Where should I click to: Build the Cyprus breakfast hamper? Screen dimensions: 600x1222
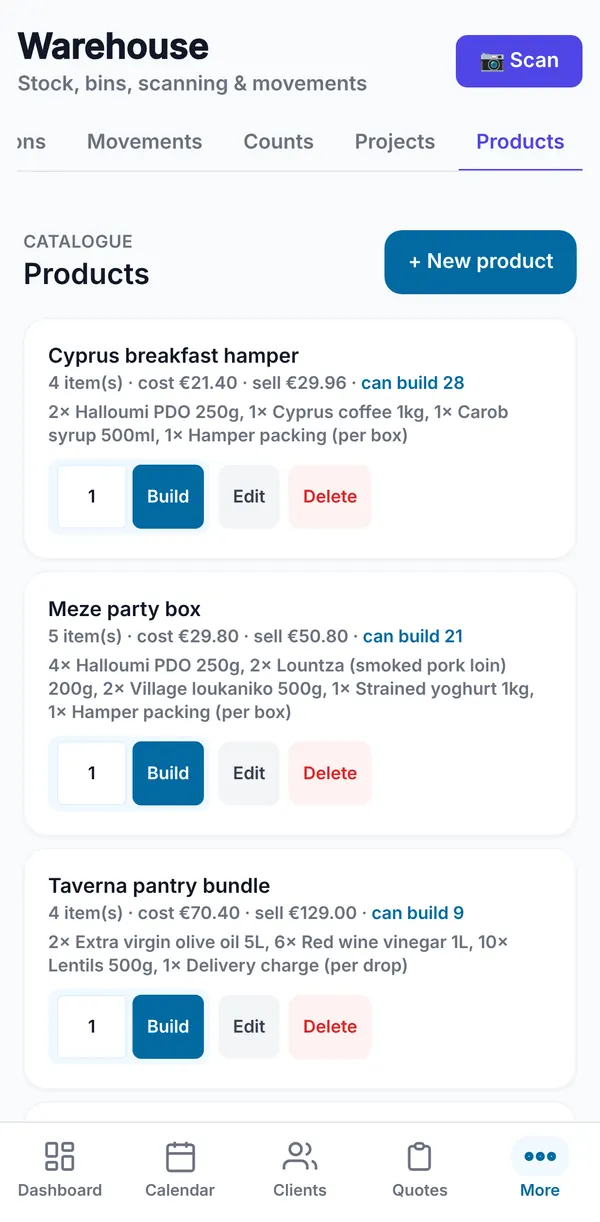click(168, 496)
